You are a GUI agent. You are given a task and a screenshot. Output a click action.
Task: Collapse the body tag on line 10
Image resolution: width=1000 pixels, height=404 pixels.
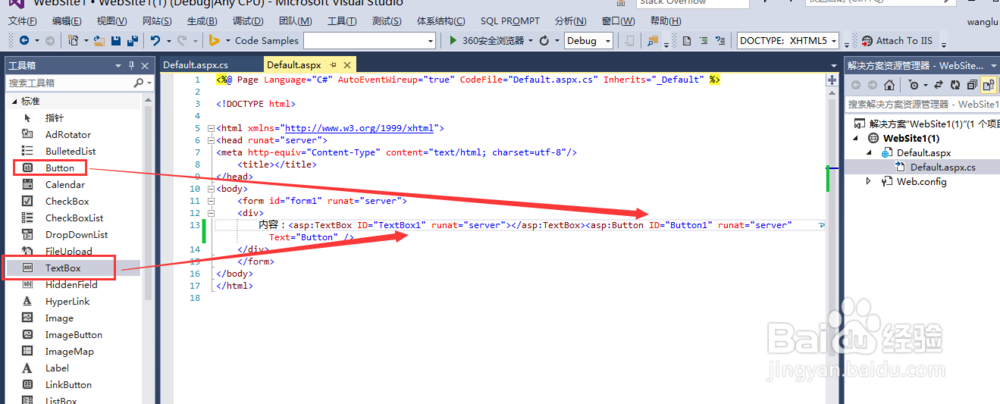pos(211,189)
